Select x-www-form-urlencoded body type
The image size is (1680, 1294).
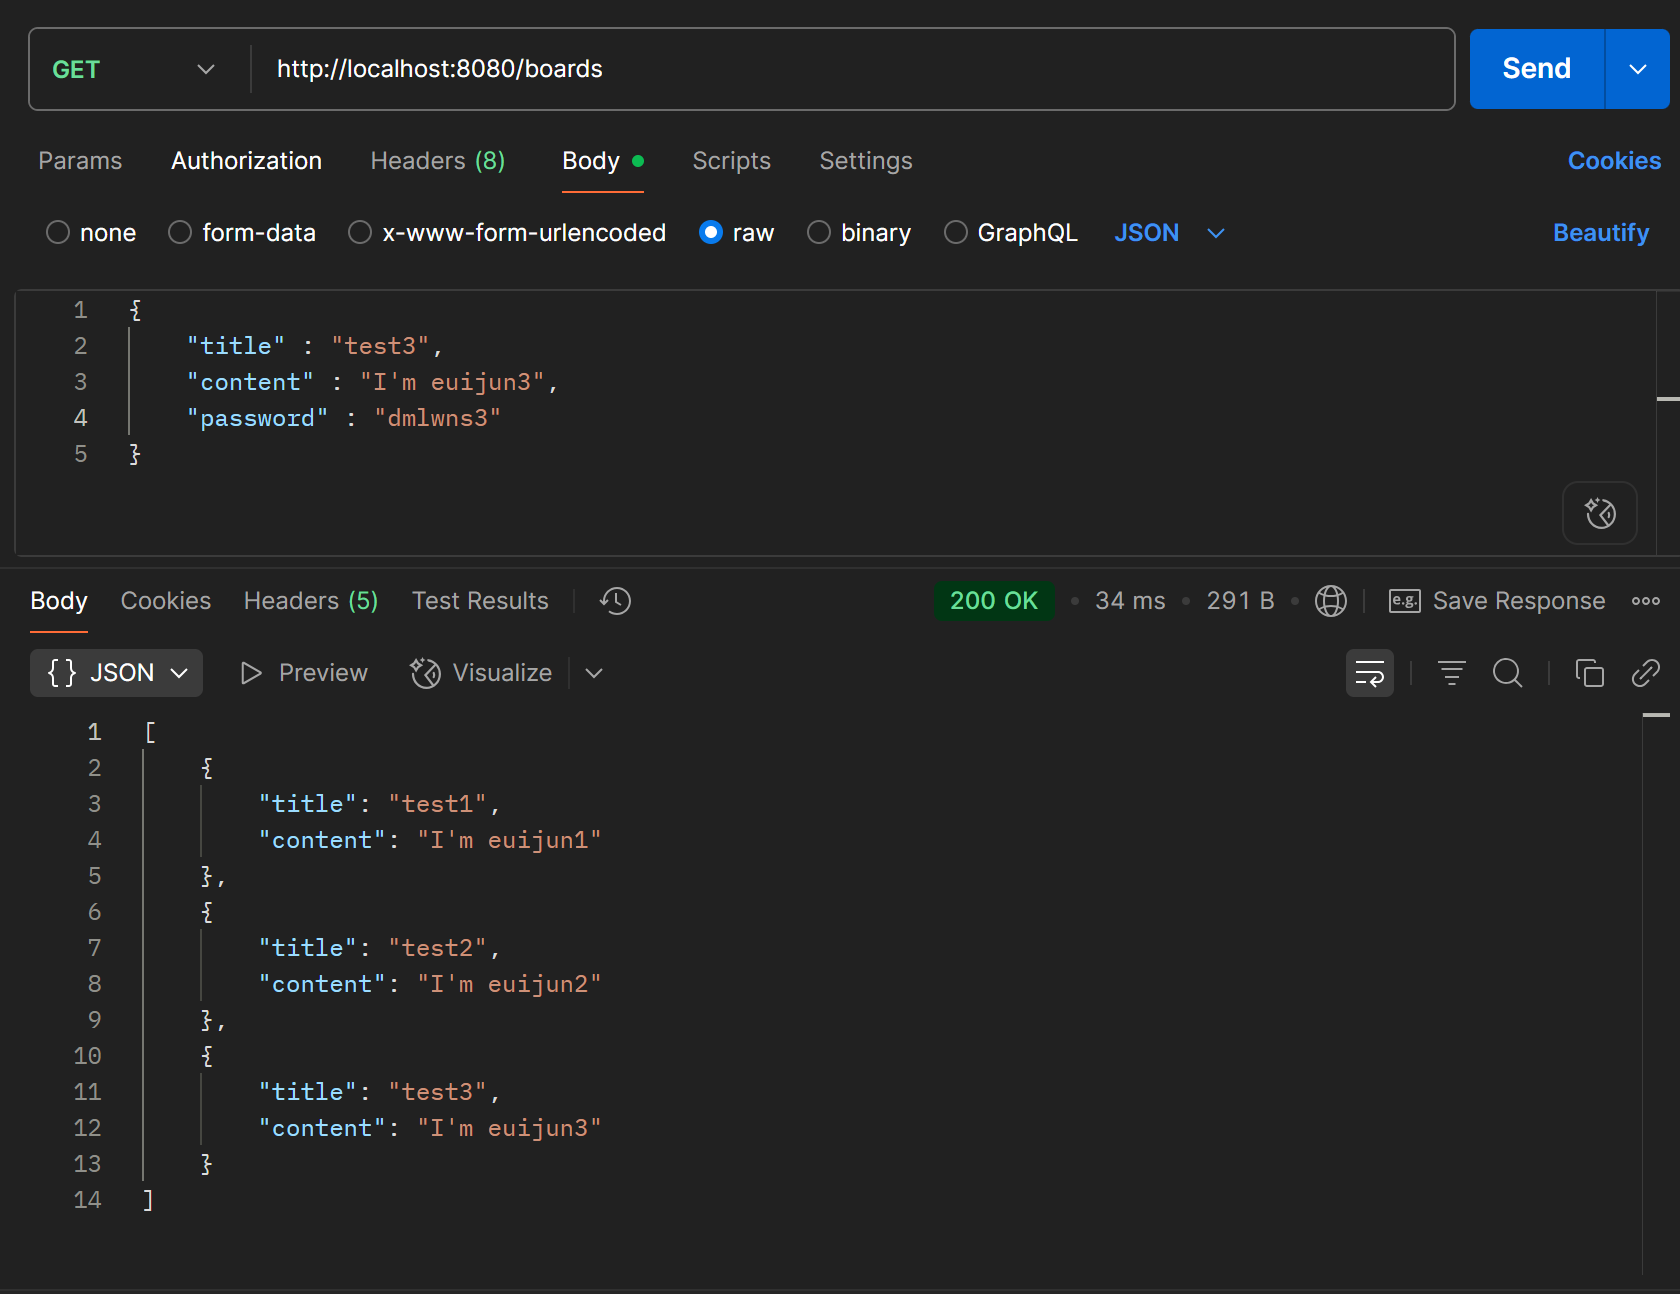[360, 233]
